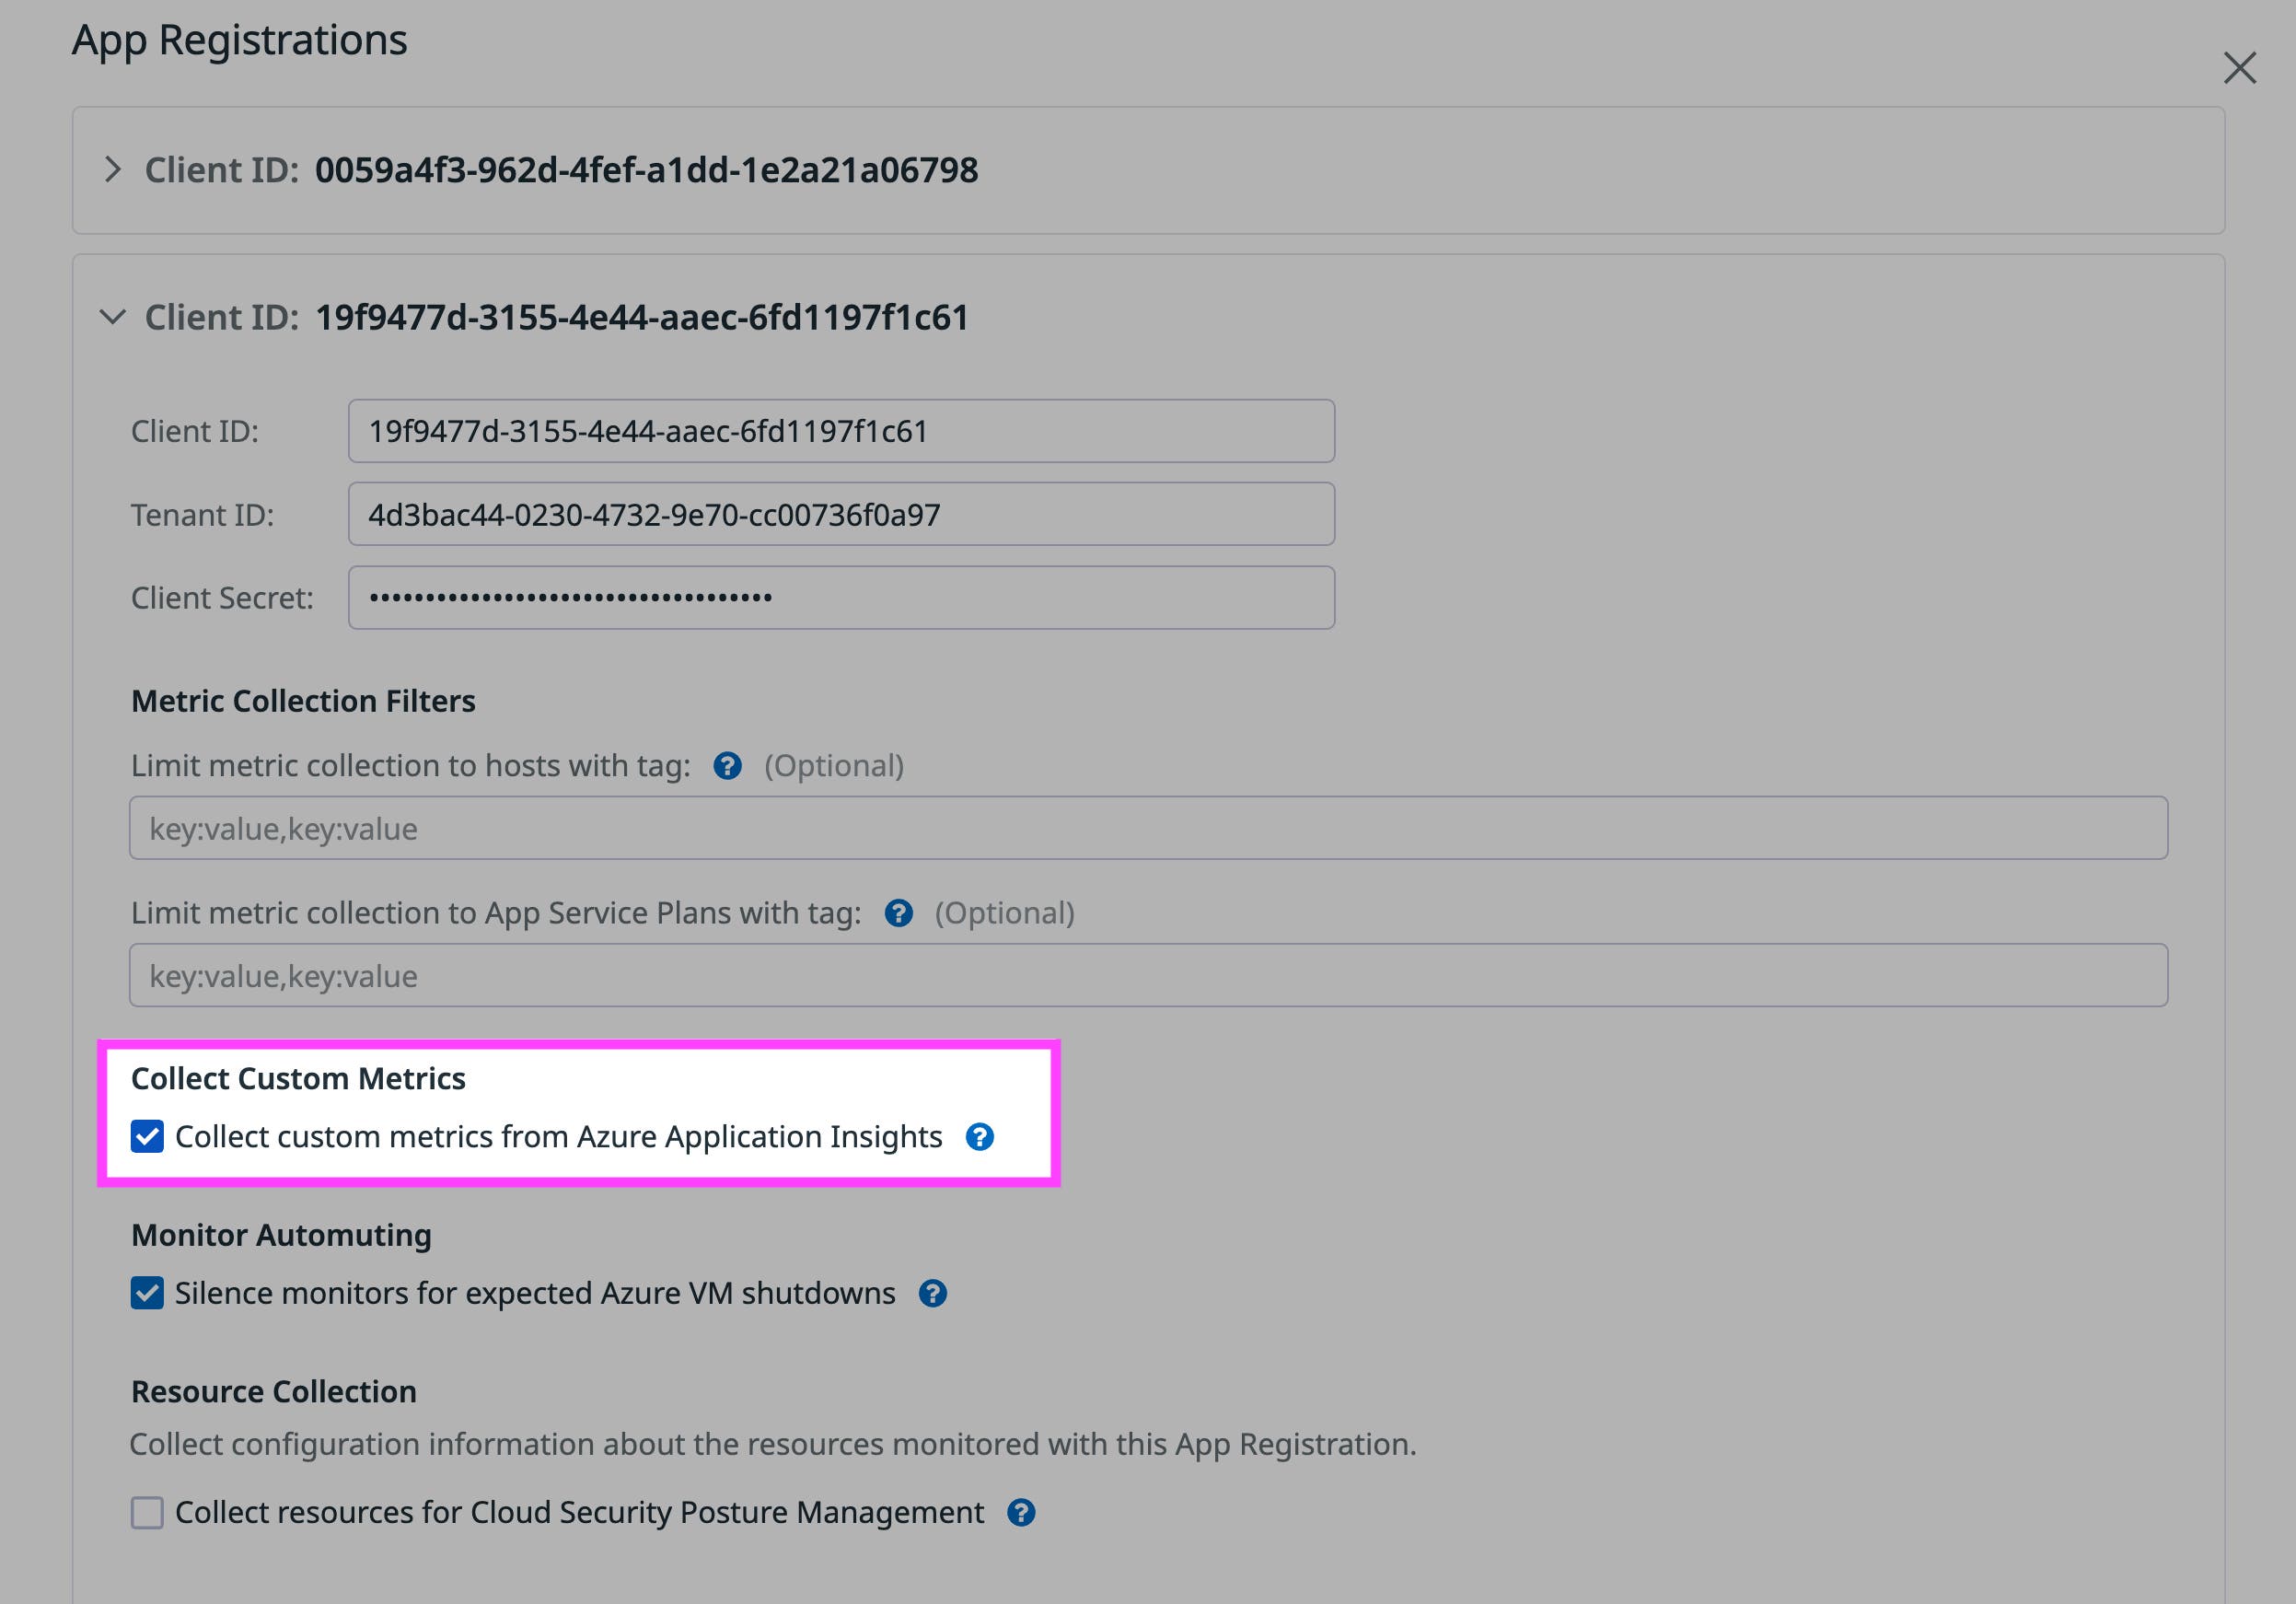This screenshot has width=2296, height=1604.
Task: Click the masked Client Secret field
Action: click(840, 597)
